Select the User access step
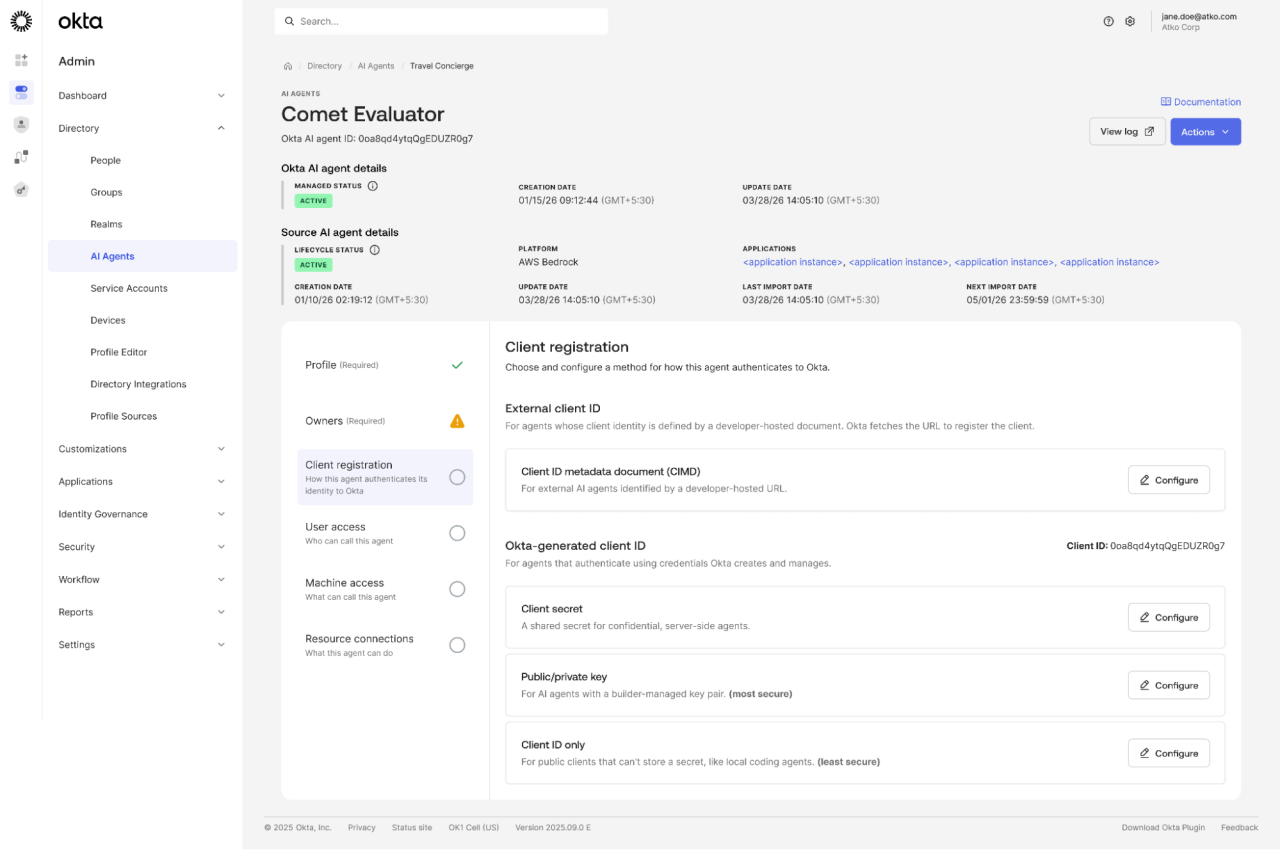 coord(385,533)
